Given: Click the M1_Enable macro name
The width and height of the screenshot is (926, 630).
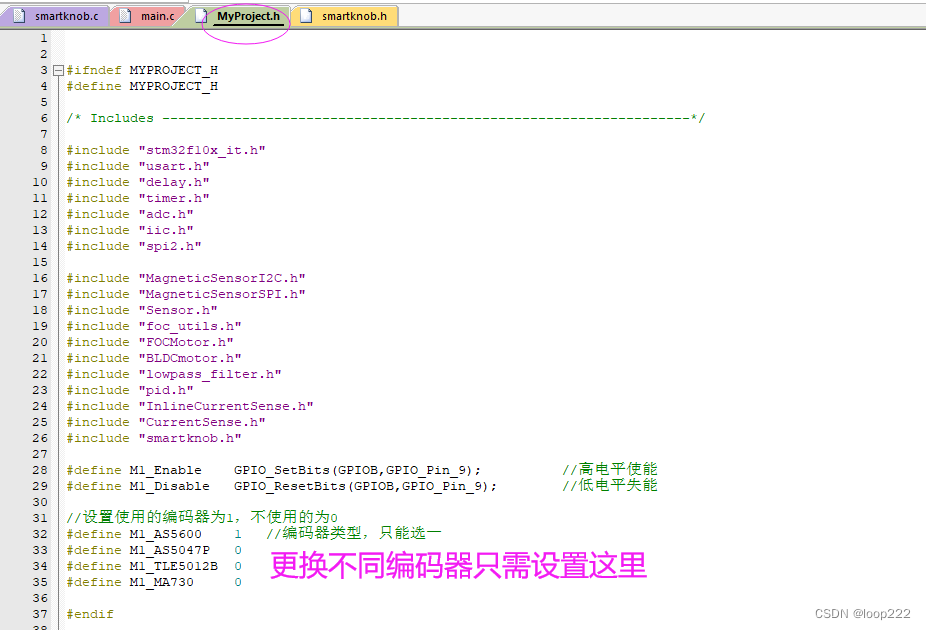Looking at the screenshot, I should point(165,470).
